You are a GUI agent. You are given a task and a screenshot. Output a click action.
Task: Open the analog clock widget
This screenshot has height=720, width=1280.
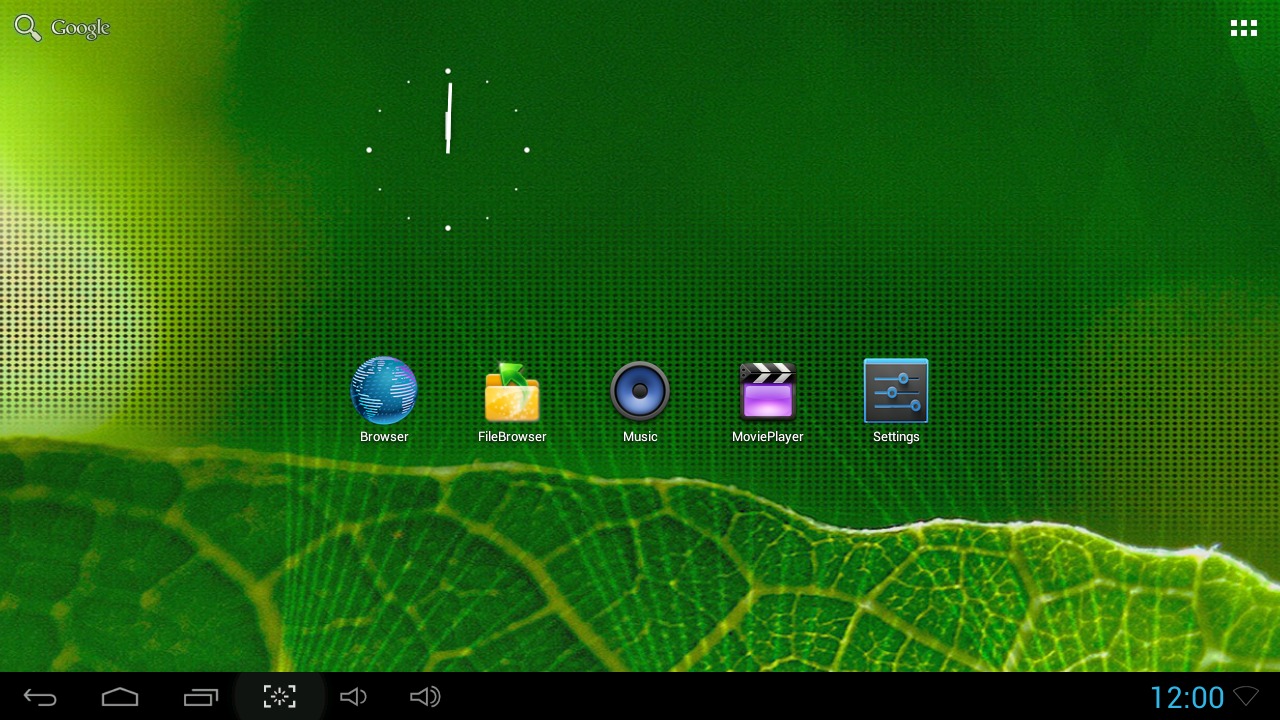pyautogui.click(x=448, y=150)
